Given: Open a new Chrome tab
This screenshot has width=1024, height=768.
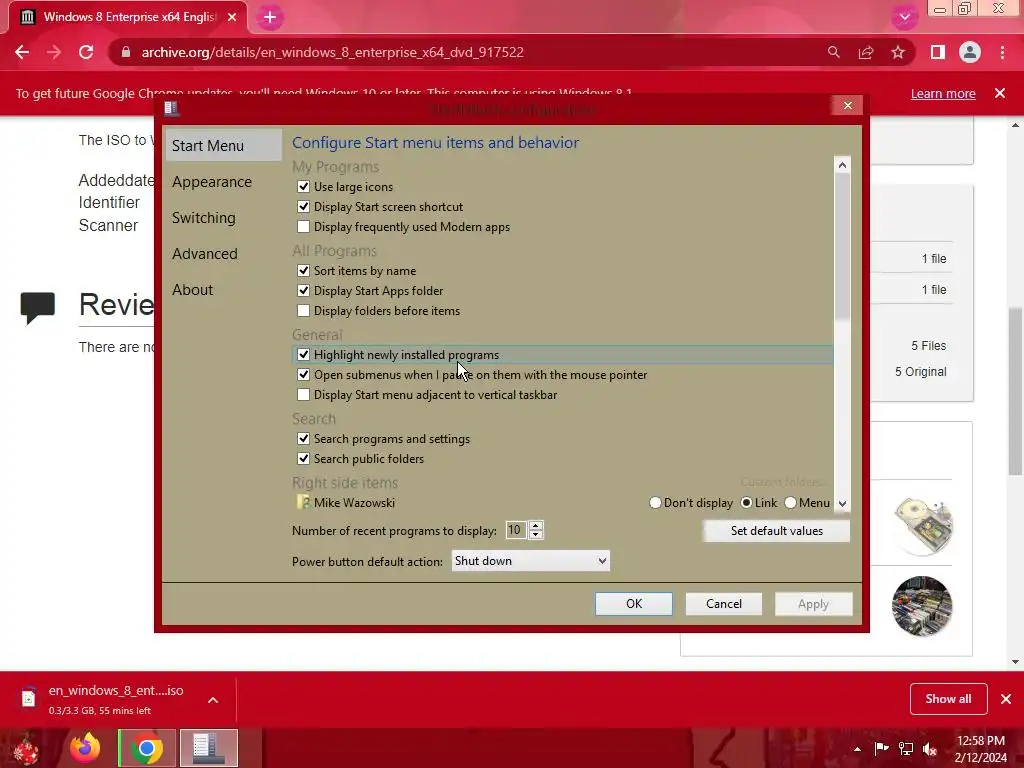Looking at the screenshot, I should click(x=270, y=17).
